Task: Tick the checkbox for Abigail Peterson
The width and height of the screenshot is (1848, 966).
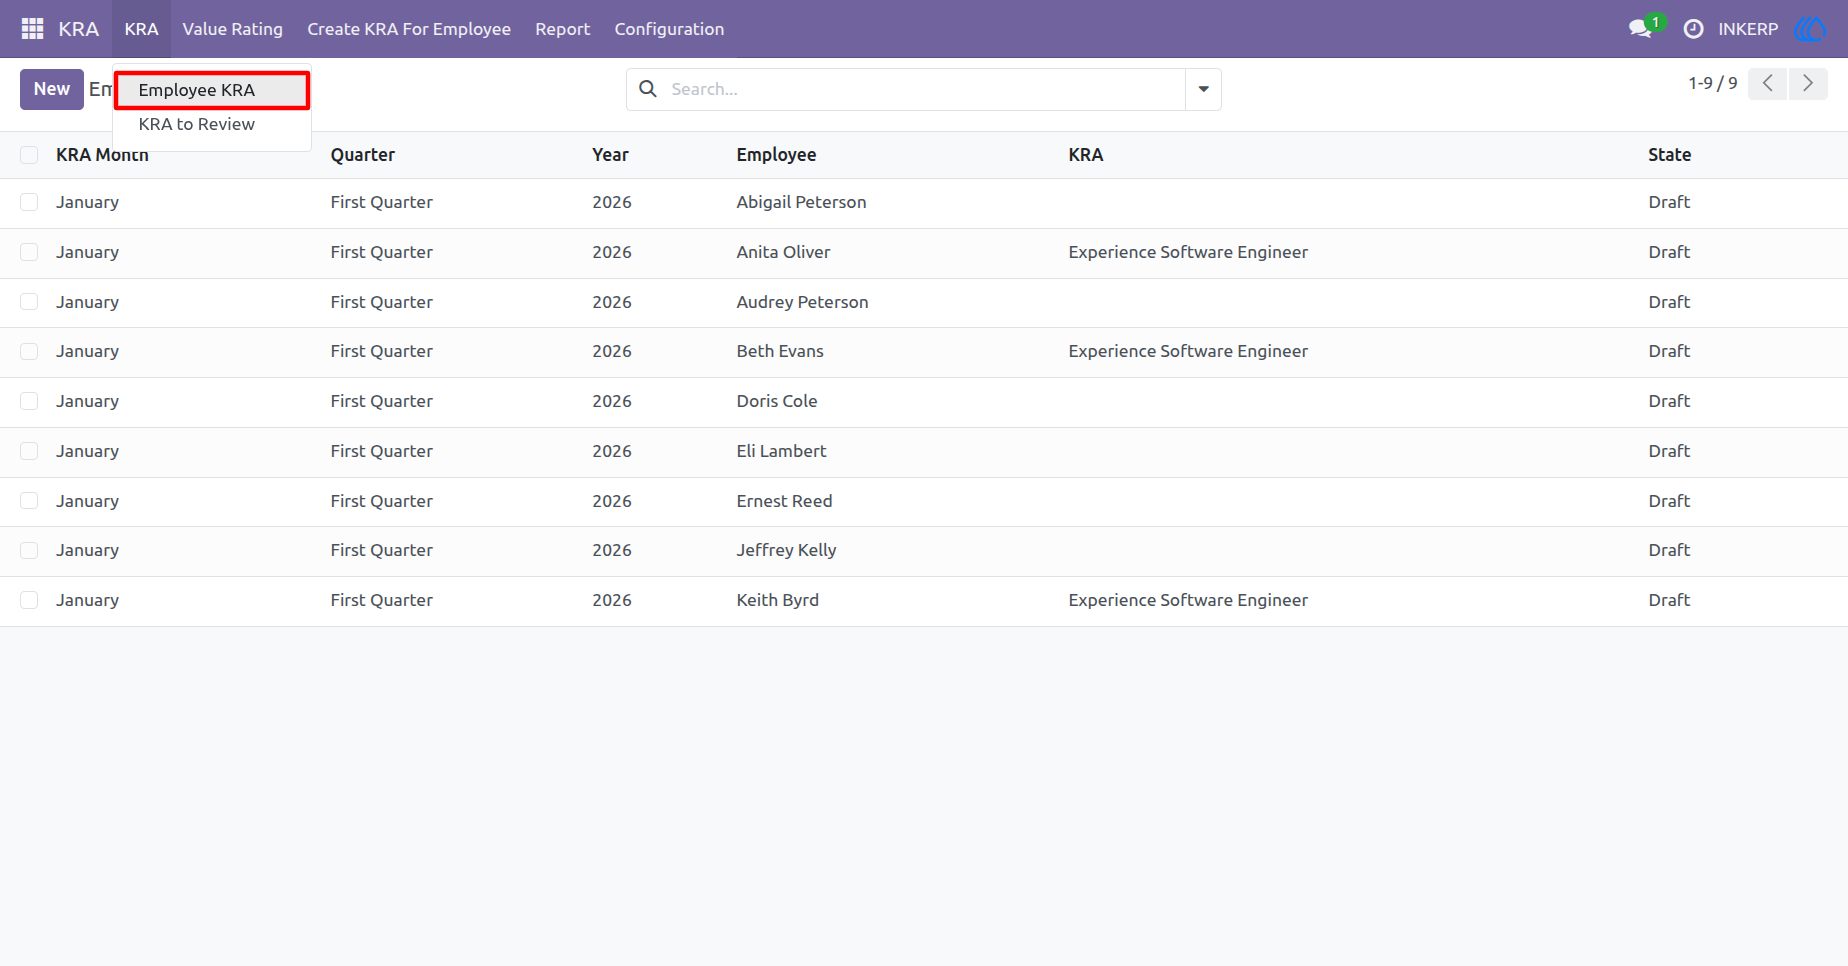Action: (x=29, y=202)
